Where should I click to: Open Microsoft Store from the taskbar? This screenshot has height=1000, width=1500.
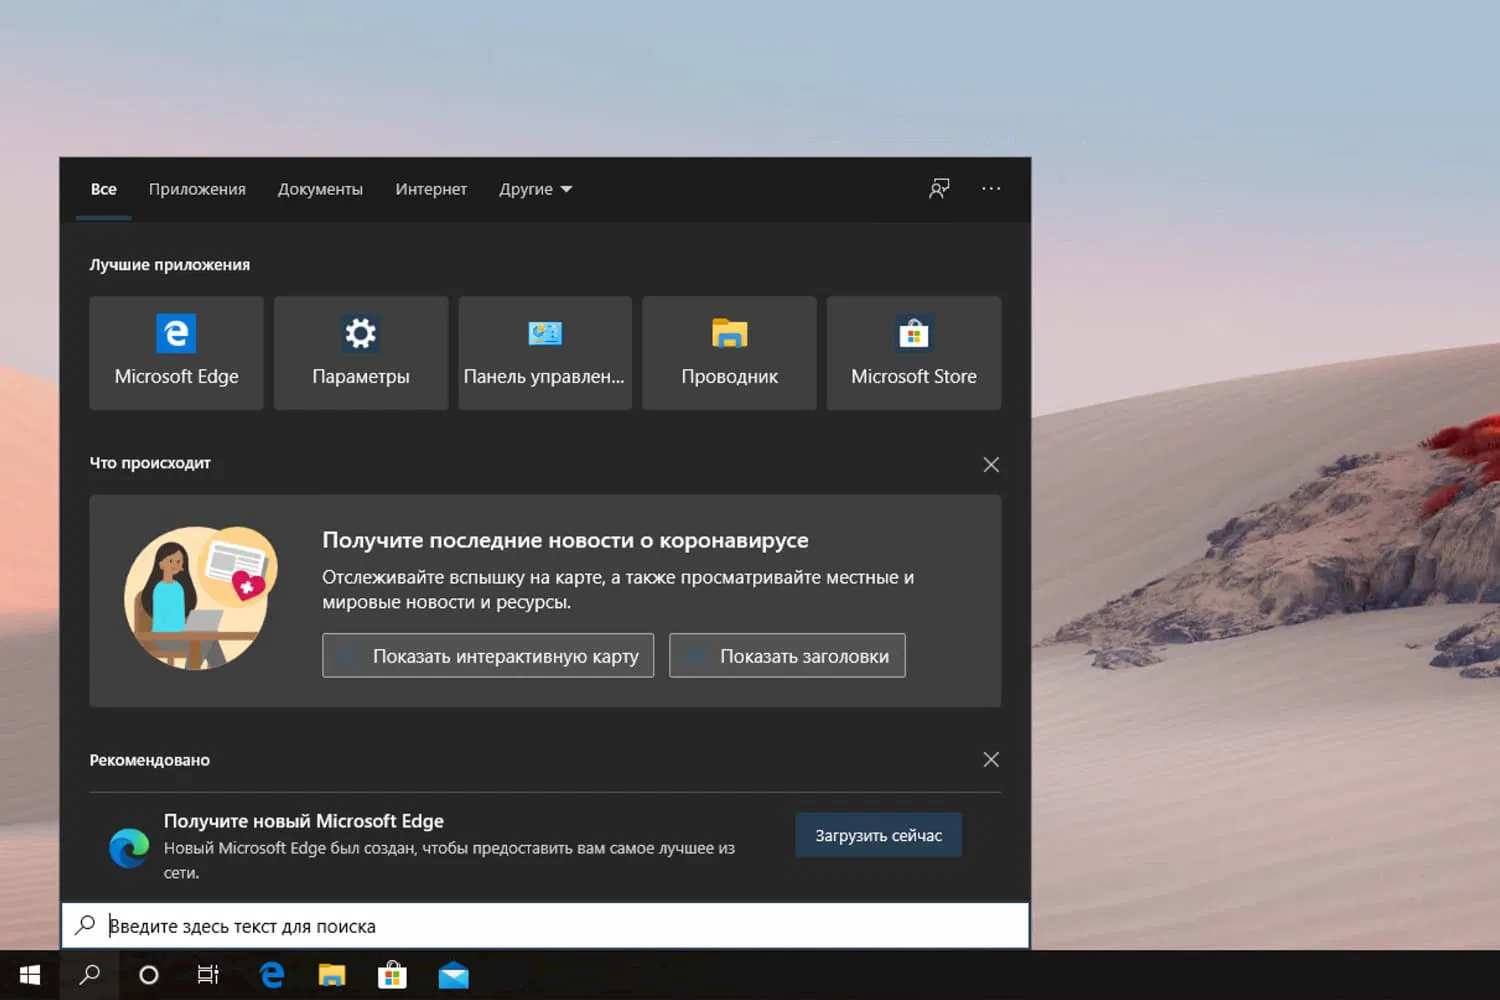[392, 975]
